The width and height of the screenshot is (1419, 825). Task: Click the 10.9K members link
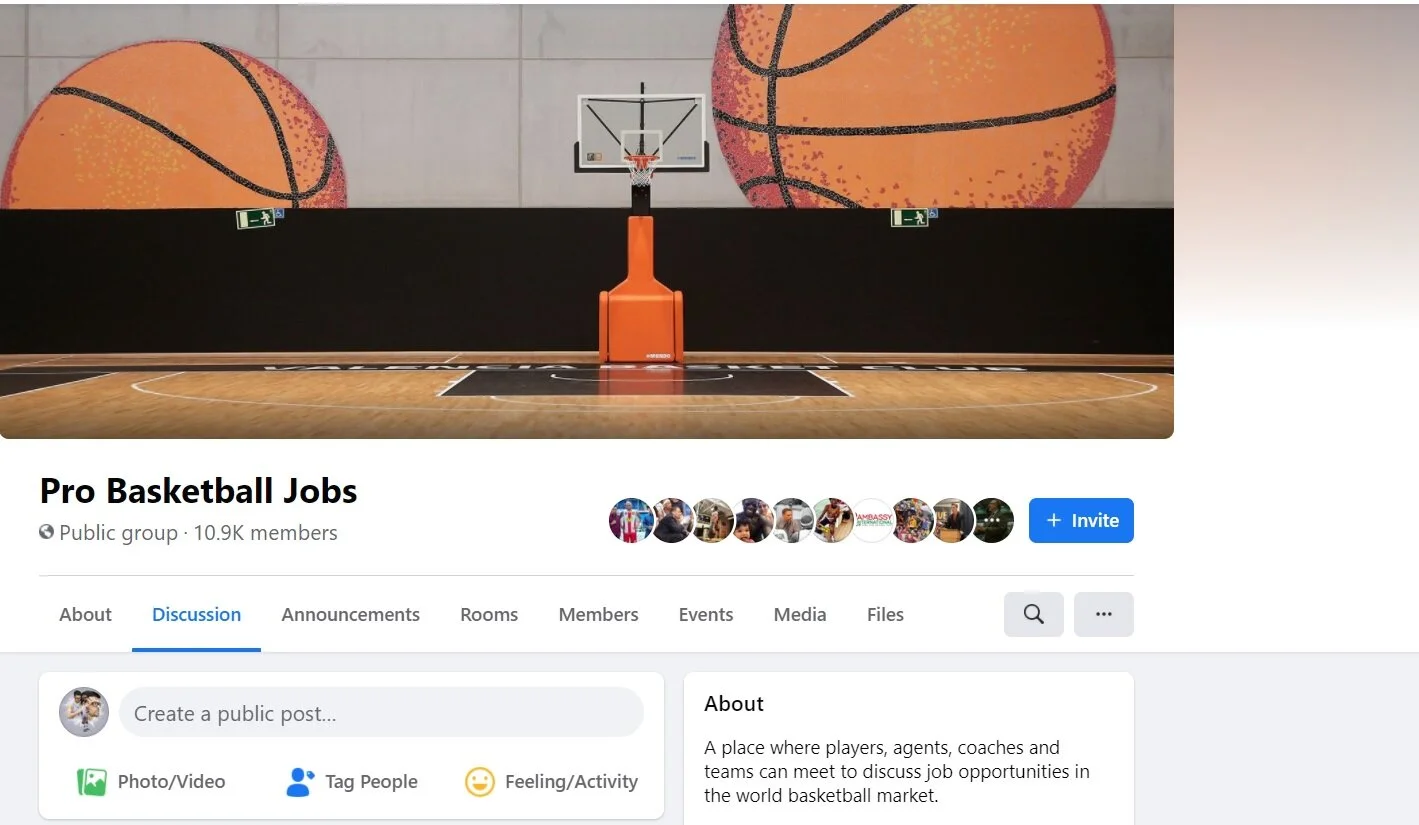pyautogui.click(x=265, y=533)
